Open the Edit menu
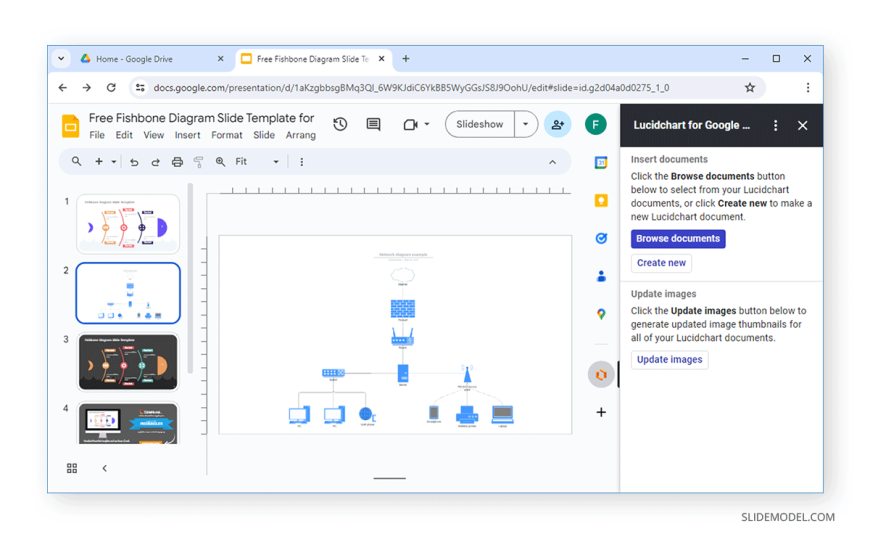The width and height of the screenshot is (870, 539). [x=124, y=135]
